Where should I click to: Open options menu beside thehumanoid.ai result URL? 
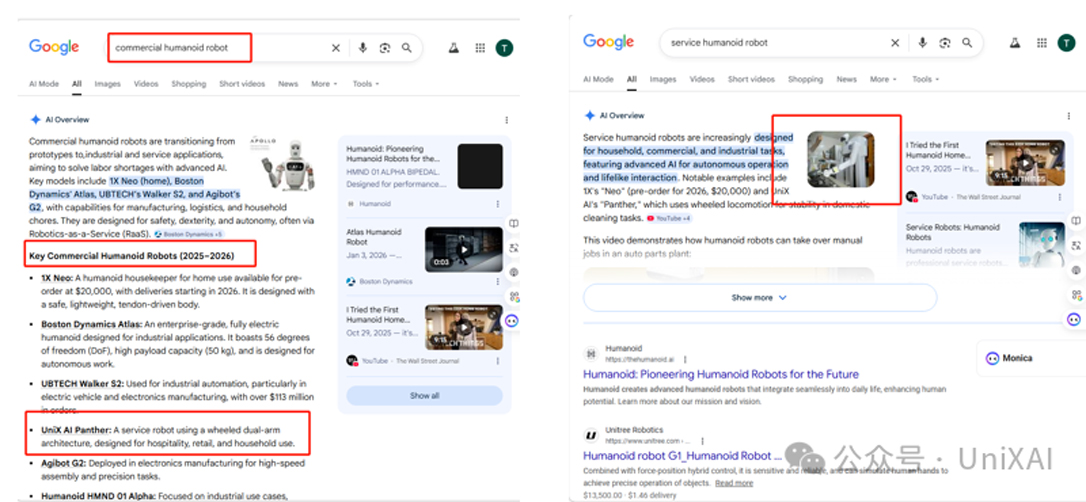point(686,360)
